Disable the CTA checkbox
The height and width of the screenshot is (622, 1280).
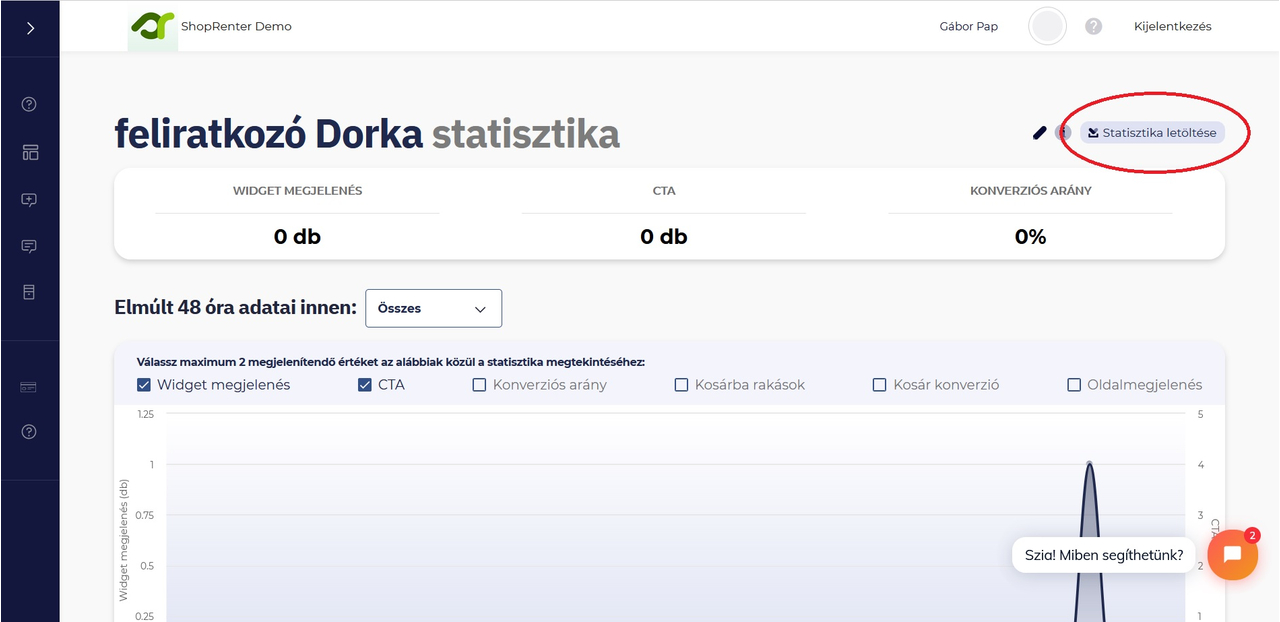coord(365,384)
